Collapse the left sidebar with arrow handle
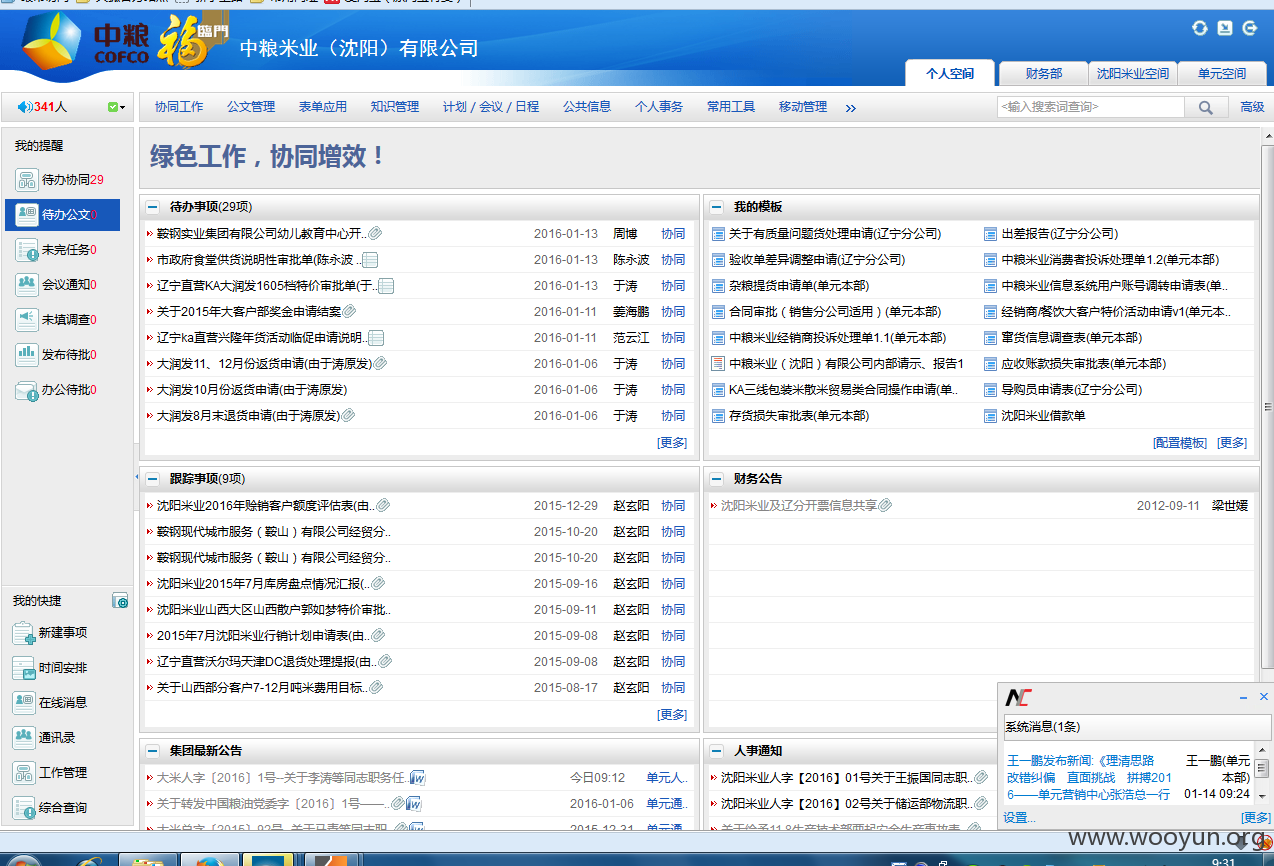The image size is (1274, 866). [x=136, y=478]
